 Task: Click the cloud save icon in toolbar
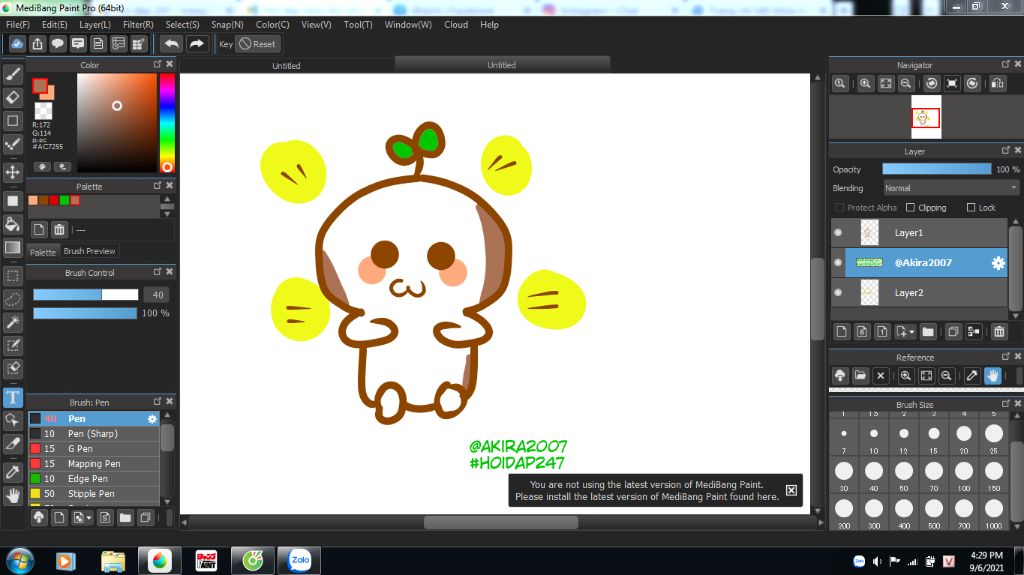tap(17, 44)
